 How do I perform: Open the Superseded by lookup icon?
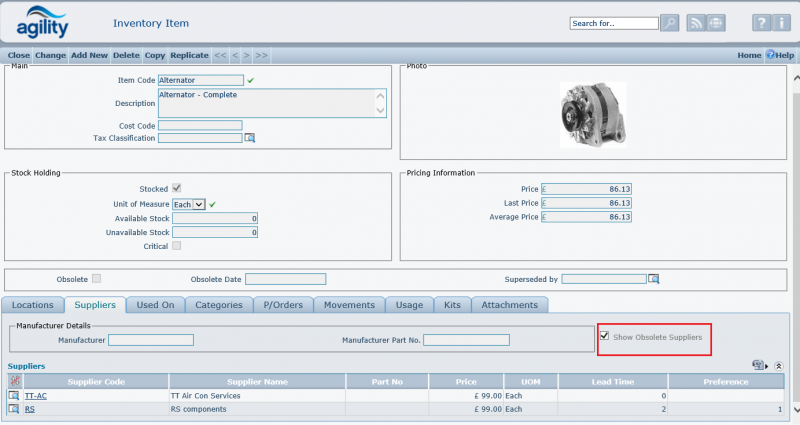pos(654,279)
